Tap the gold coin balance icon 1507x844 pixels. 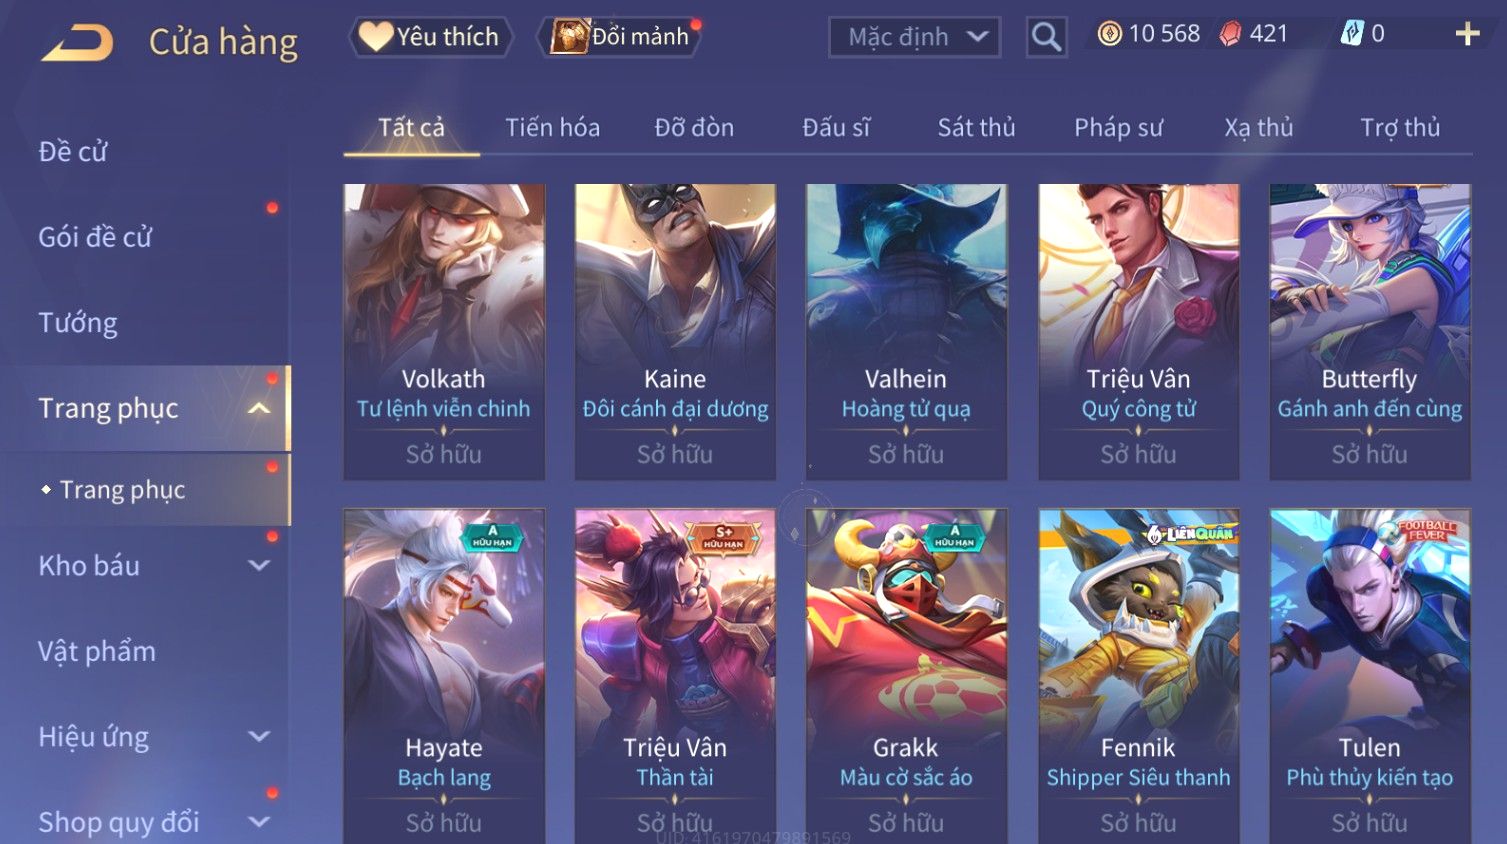1109,34
